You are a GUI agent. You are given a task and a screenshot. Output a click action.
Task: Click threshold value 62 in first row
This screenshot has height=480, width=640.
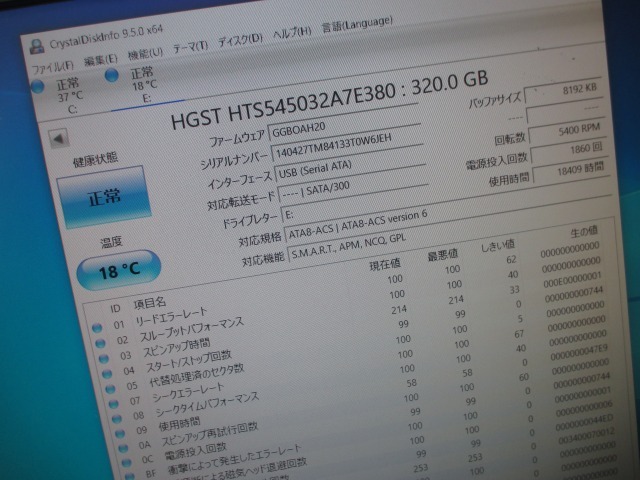pos(511,260)
